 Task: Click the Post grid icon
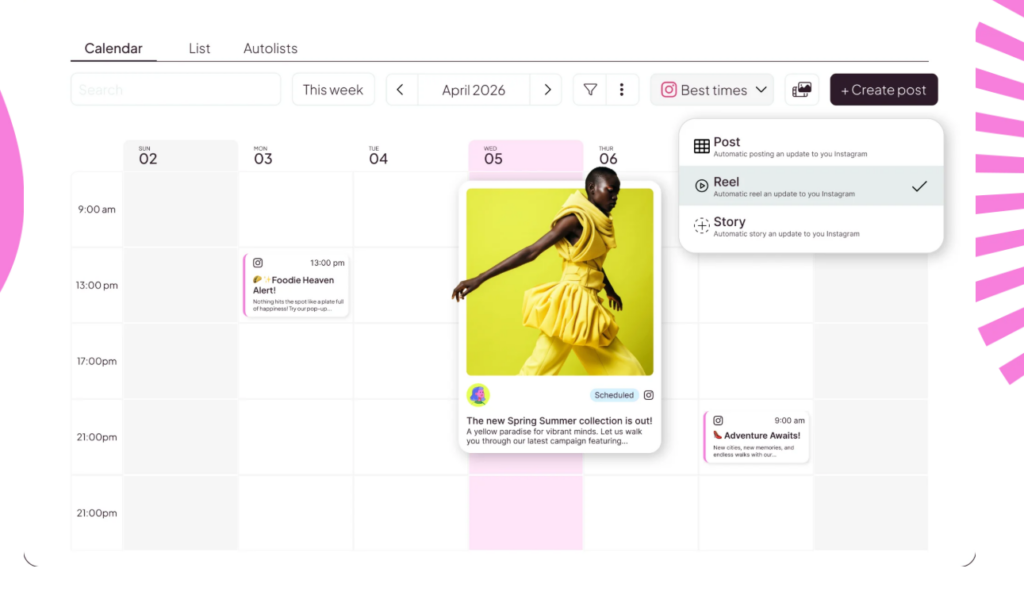(701, 146)
